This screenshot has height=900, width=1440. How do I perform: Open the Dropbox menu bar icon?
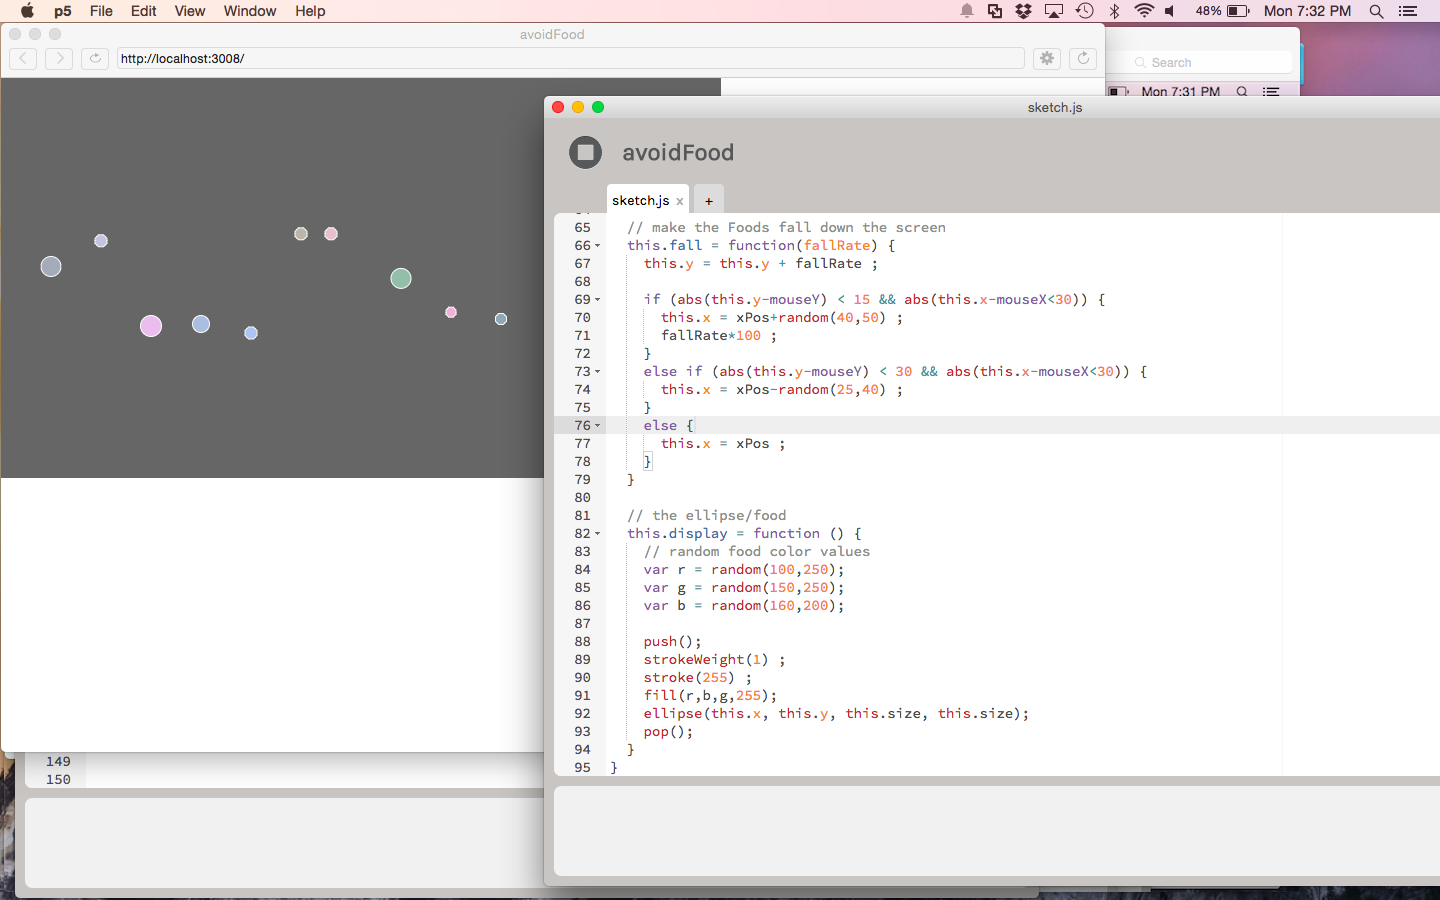(1023, 11)
